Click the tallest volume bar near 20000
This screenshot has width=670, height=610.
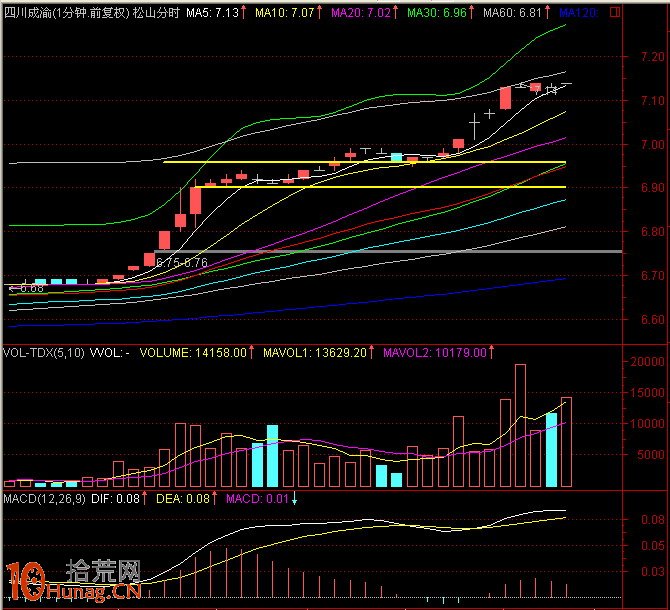520,425
